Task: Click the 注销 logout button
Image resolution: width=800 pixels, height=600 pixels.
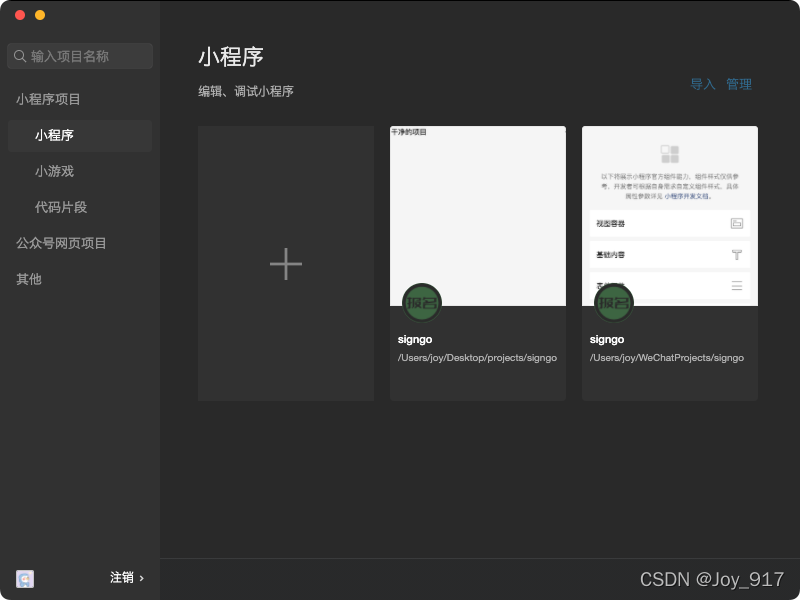Action: pos(122,578)
